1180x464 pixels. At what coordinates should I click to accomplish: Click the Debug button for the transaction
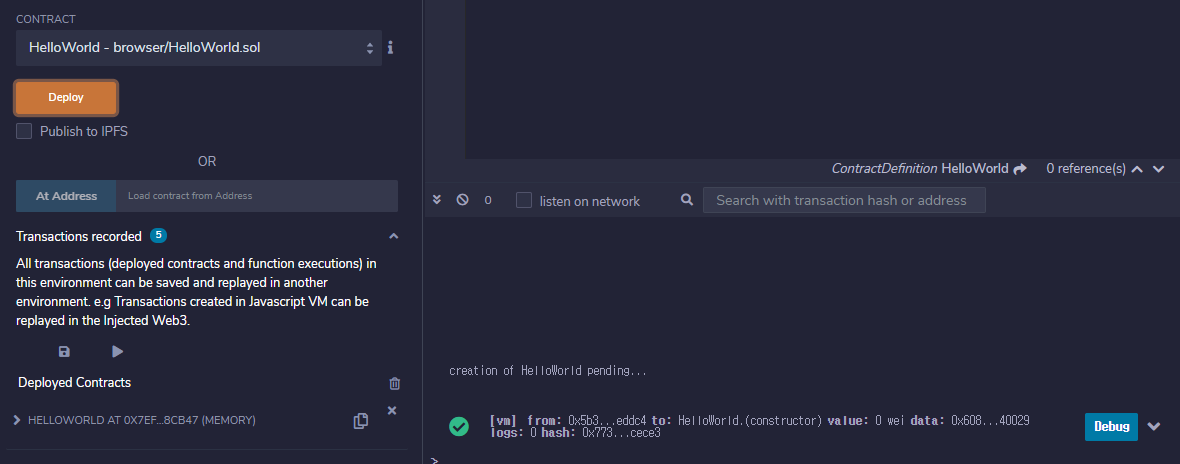click(x=1111, y=426)
